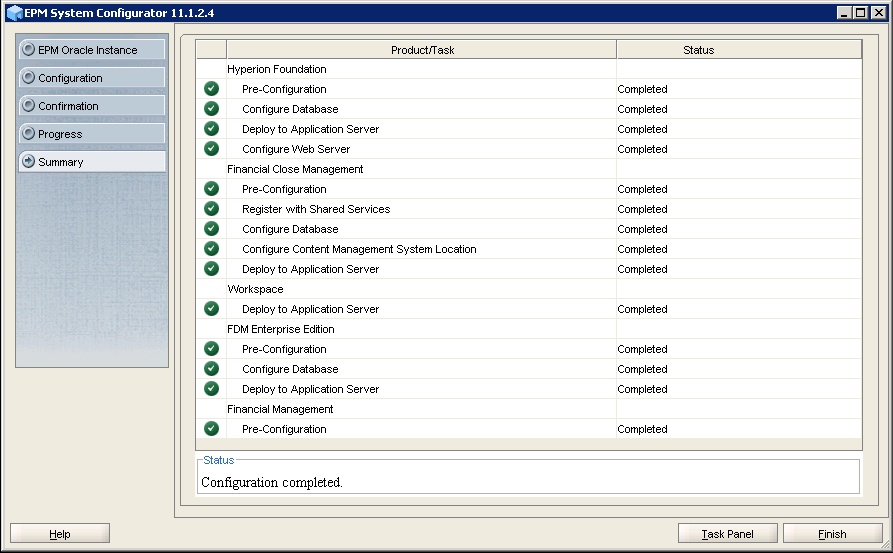Open the Task Panel

tap(727, 534)
